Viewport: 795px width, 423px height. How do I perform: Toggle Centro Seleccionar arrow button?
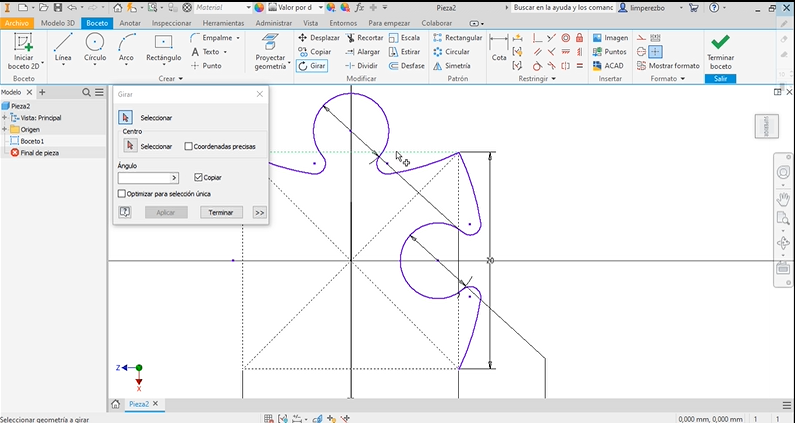(130, 146)
